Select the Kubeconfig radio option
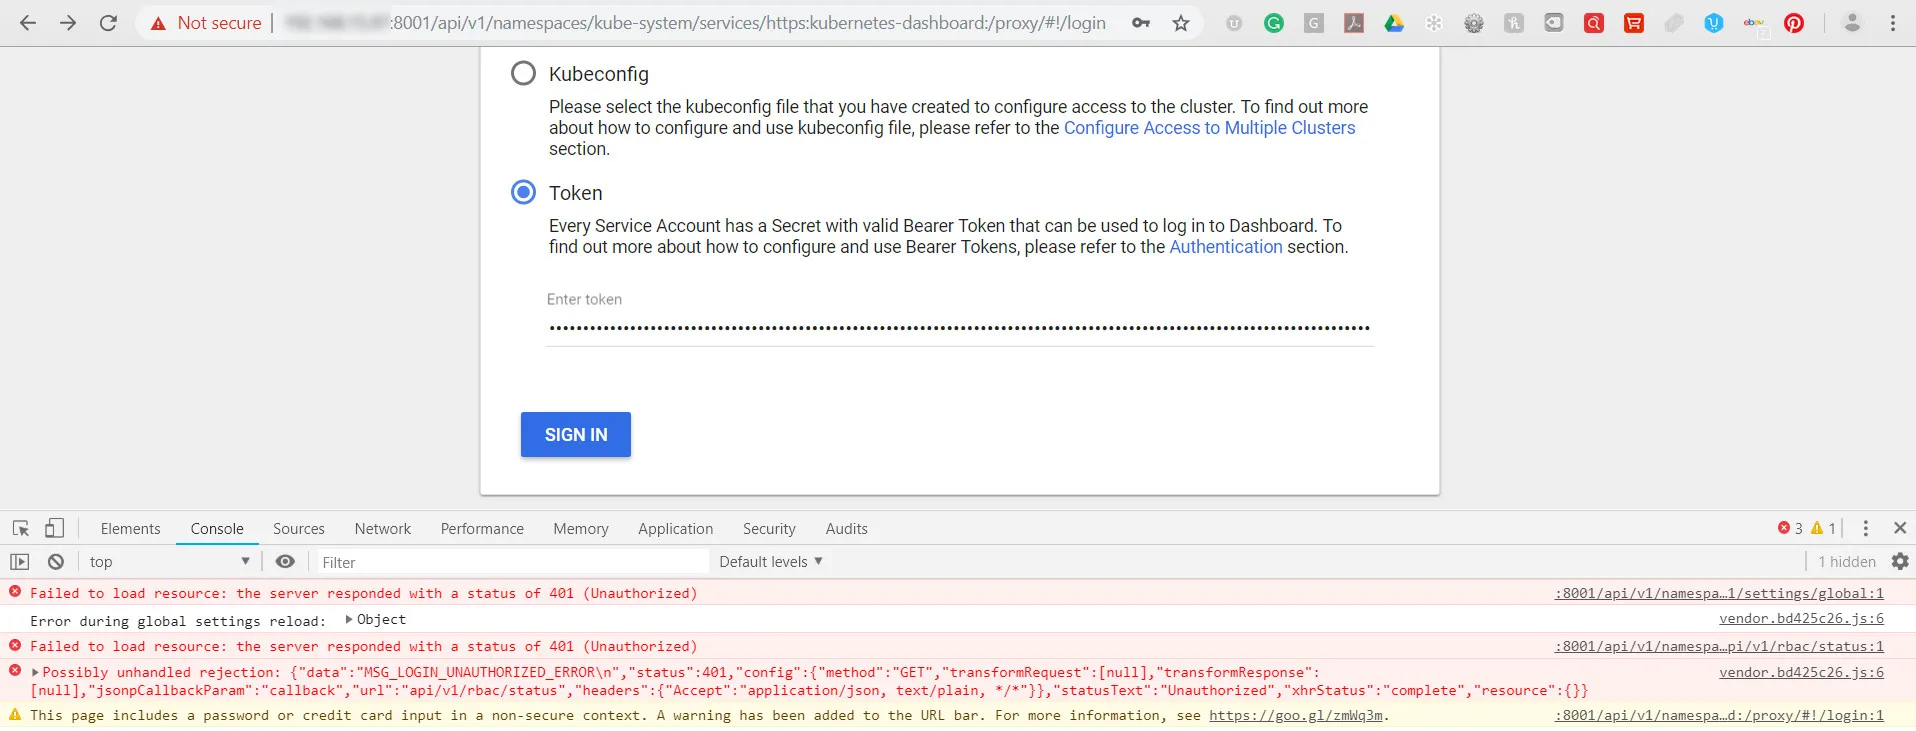Screen dimensions: 1916x731 (x=523, y=73)
